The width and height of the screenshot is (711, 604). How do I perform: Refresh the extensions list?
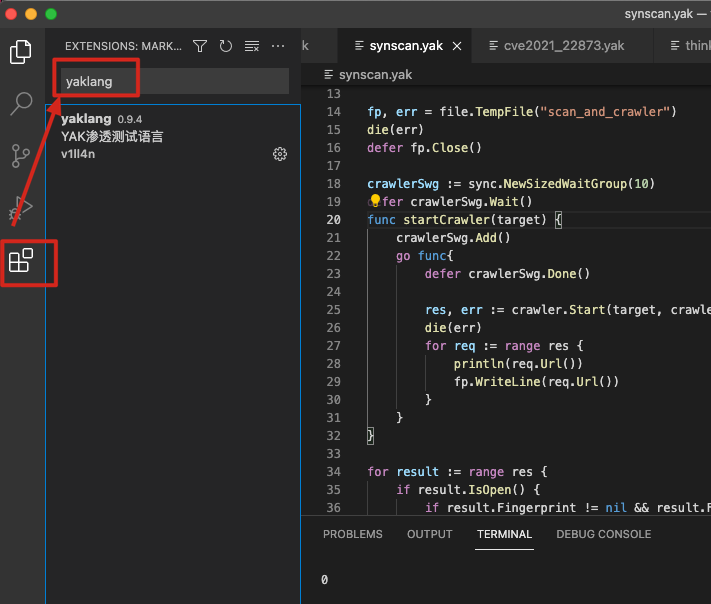[226, 46]
